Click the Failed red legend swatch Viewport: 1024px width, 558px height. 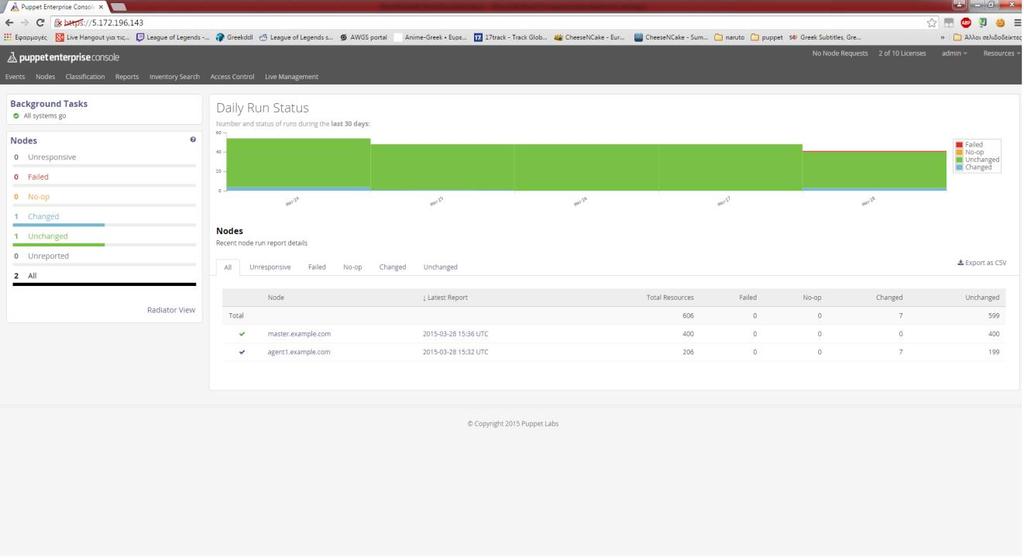pos(959,145)
